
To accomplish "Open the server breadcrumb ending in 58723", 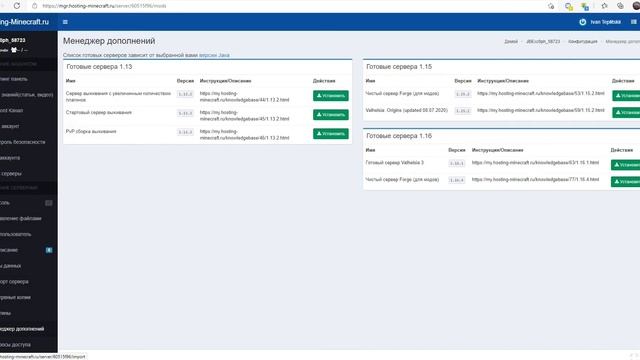I will [543, 42].
